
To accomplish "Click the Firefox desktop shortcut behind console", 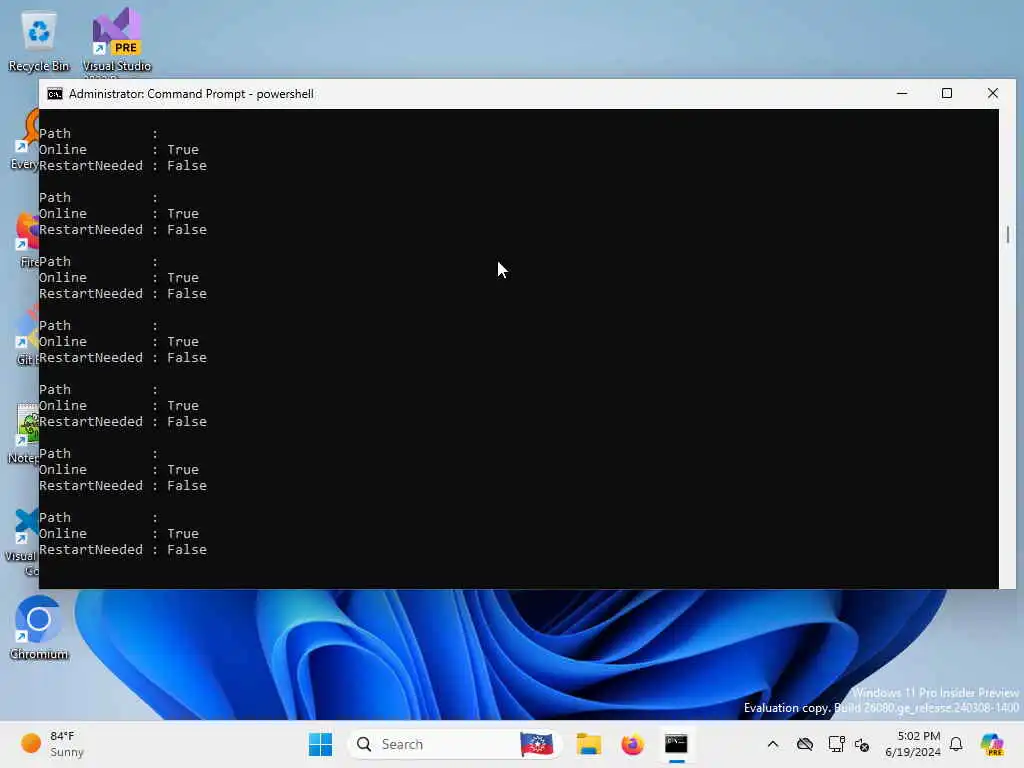I will [x=26, y=238].
